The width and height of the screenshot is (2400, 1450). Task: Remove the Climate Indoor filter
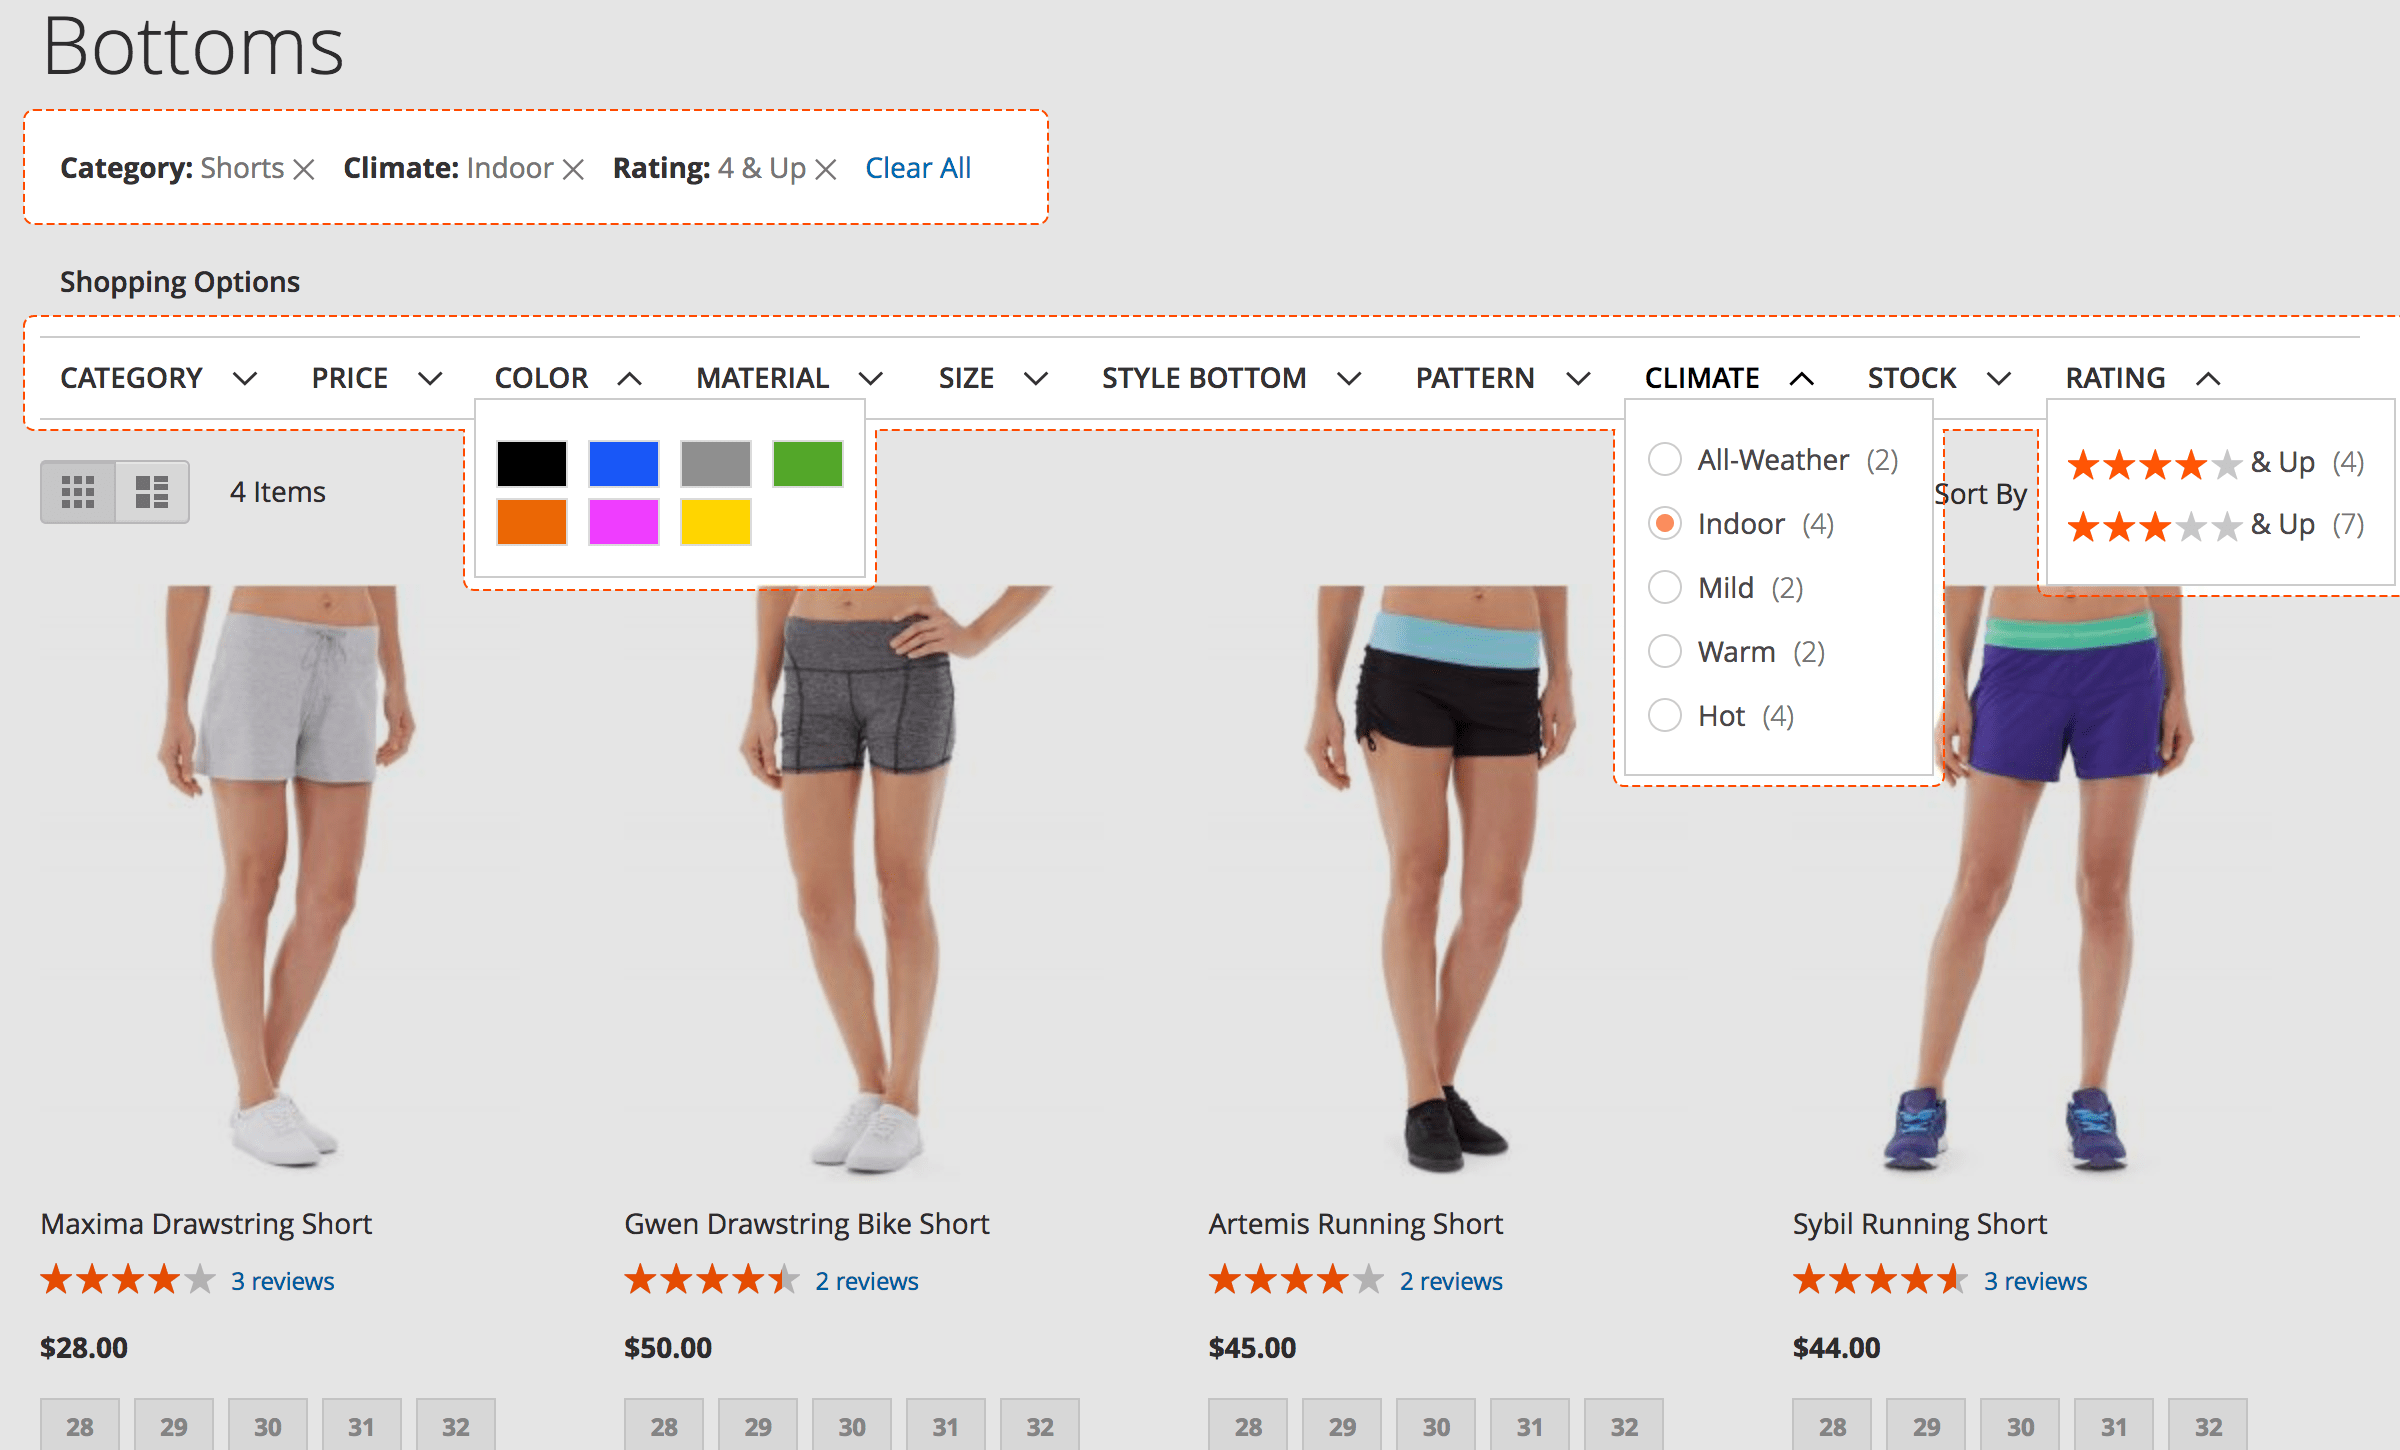tap(573, 170)
